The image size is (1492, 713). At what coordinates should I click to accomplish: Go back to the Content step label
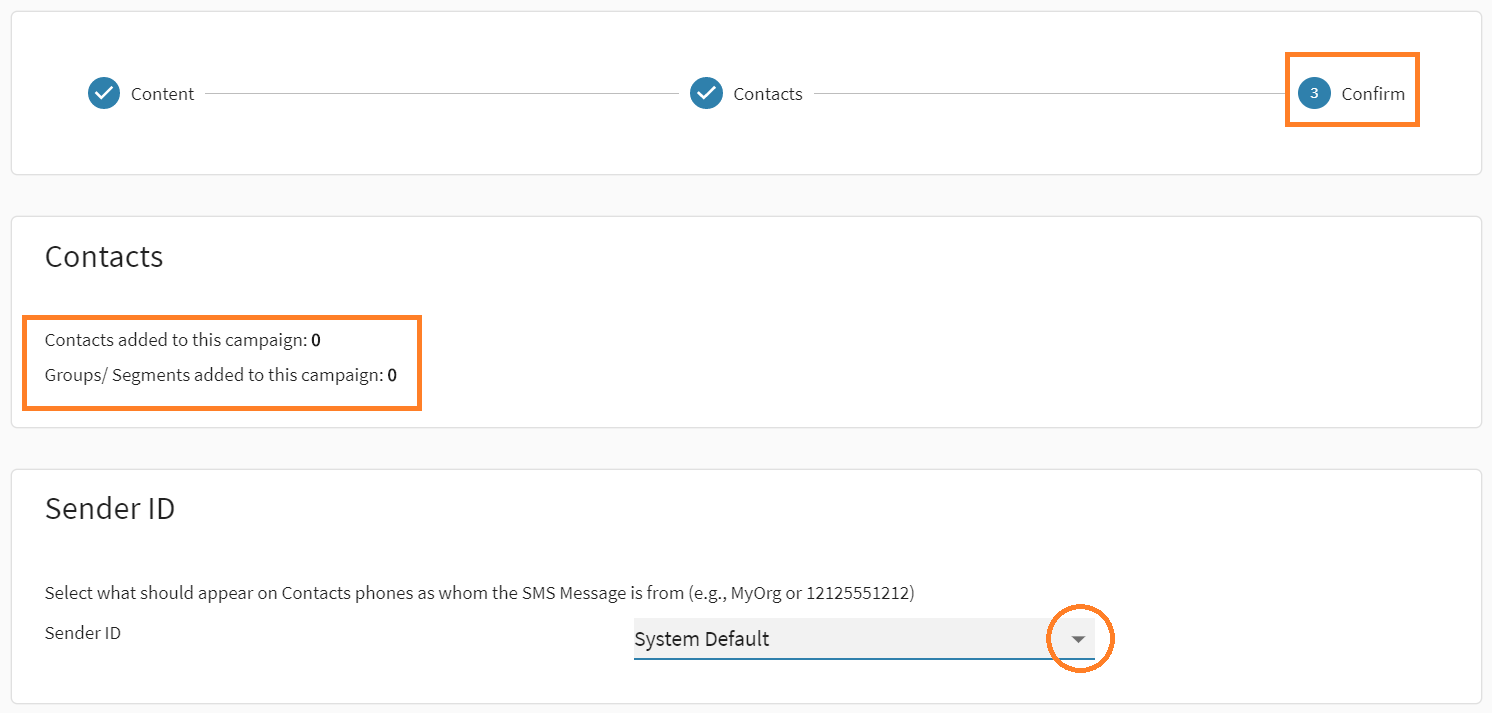click(x=162, y=94)
